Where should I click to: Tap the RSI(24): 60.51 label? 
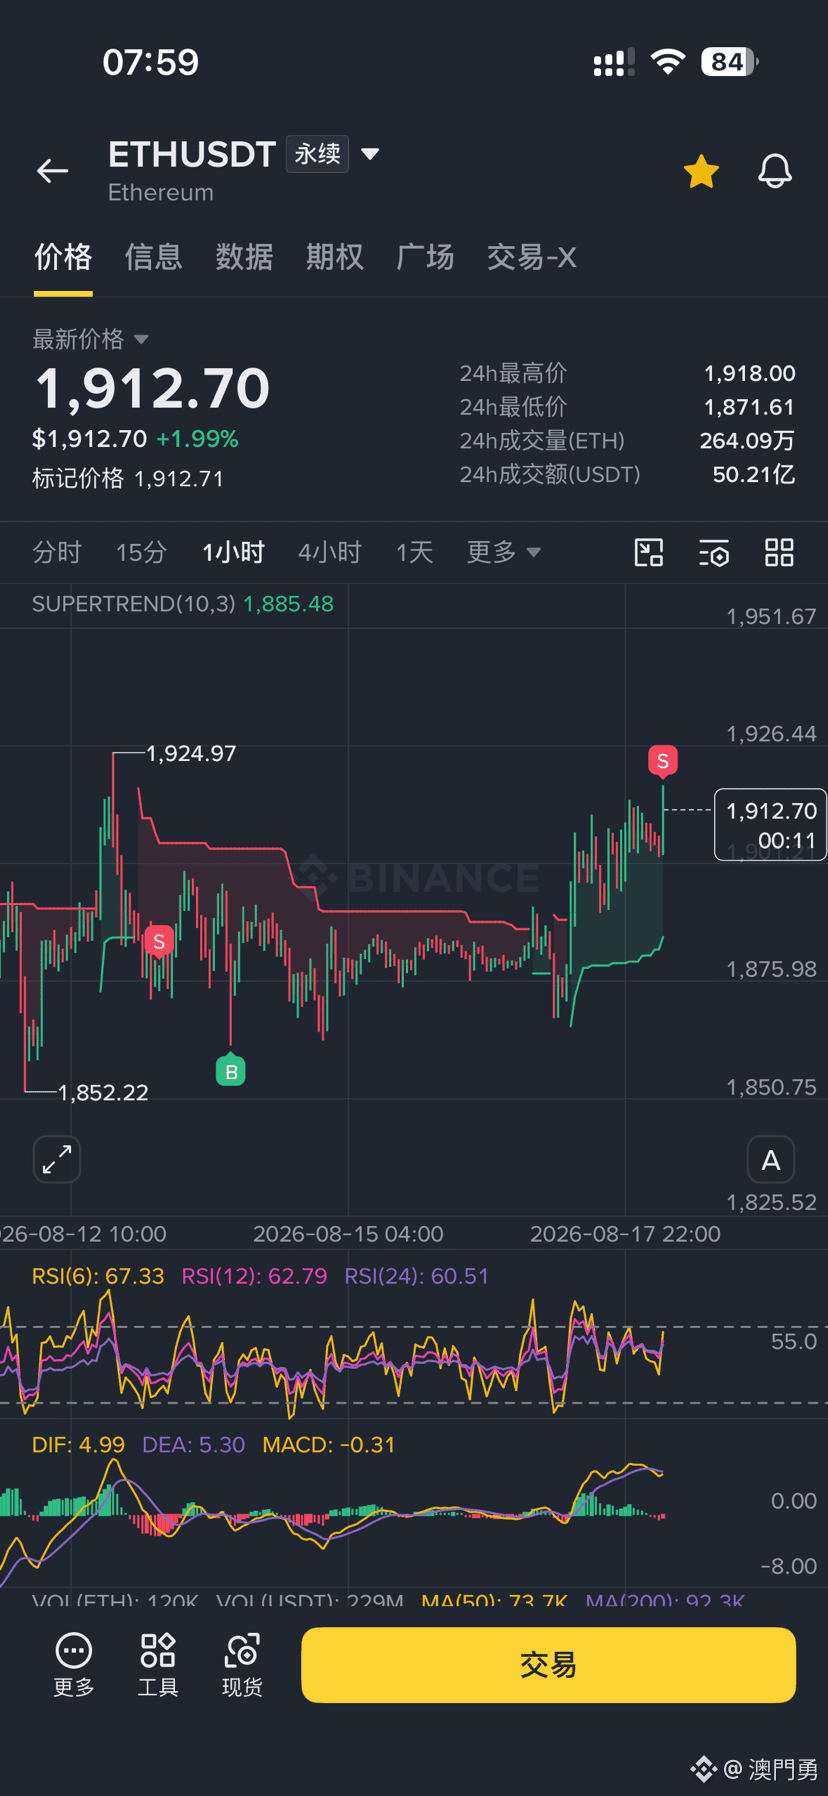click(x=416, y=1276)
